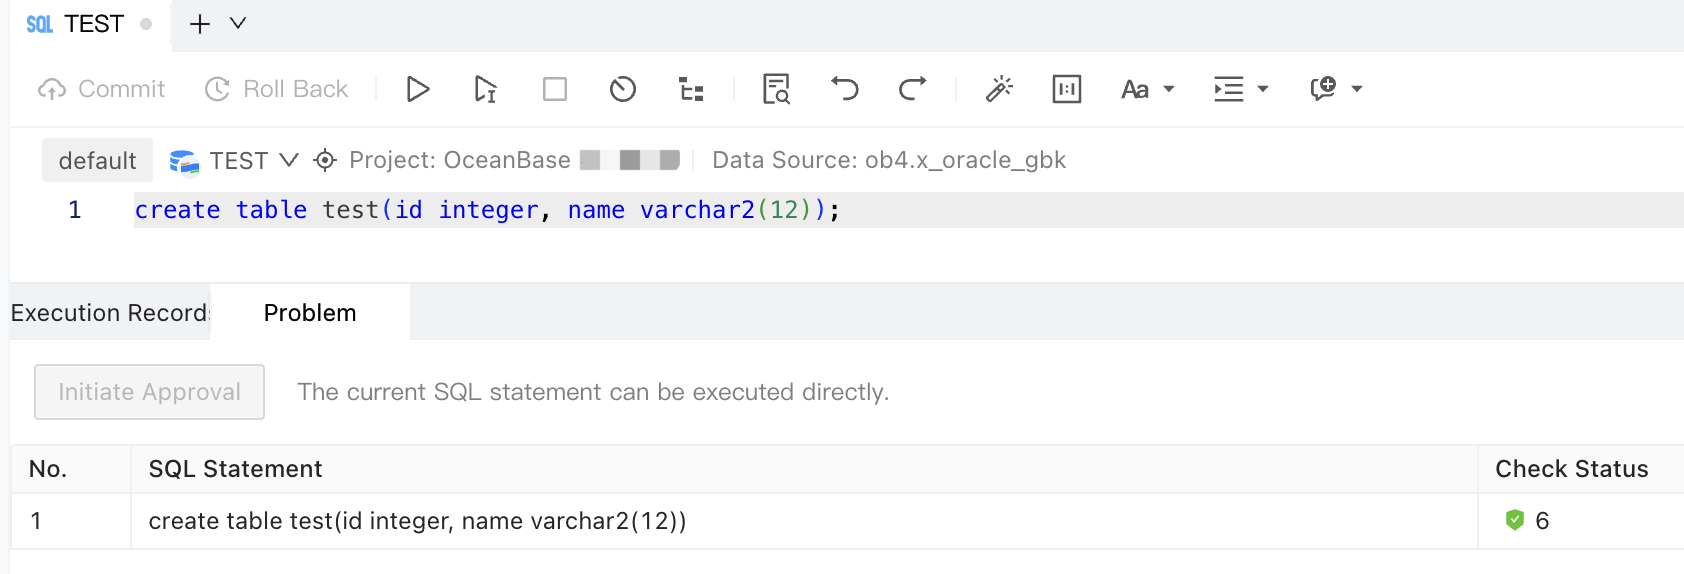1684x574 pixels.
Task: Expand the new-window type chevron
Action: click(x=238, y=23)
